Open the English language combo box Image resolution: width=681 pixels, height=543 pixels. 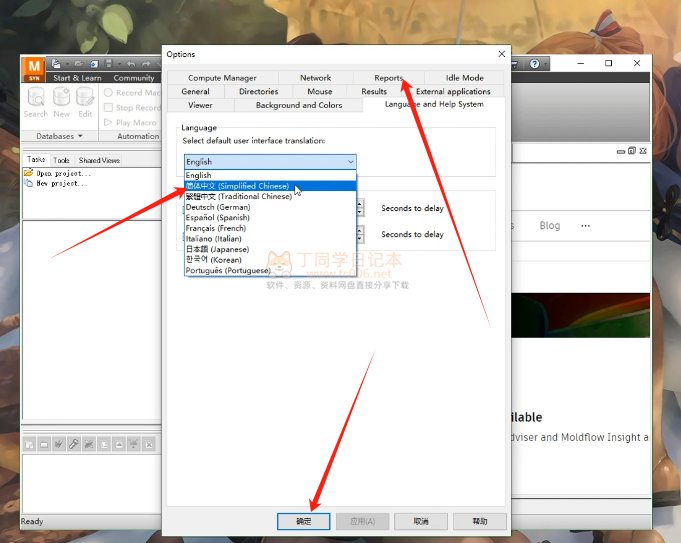click(x=269, y=161)
